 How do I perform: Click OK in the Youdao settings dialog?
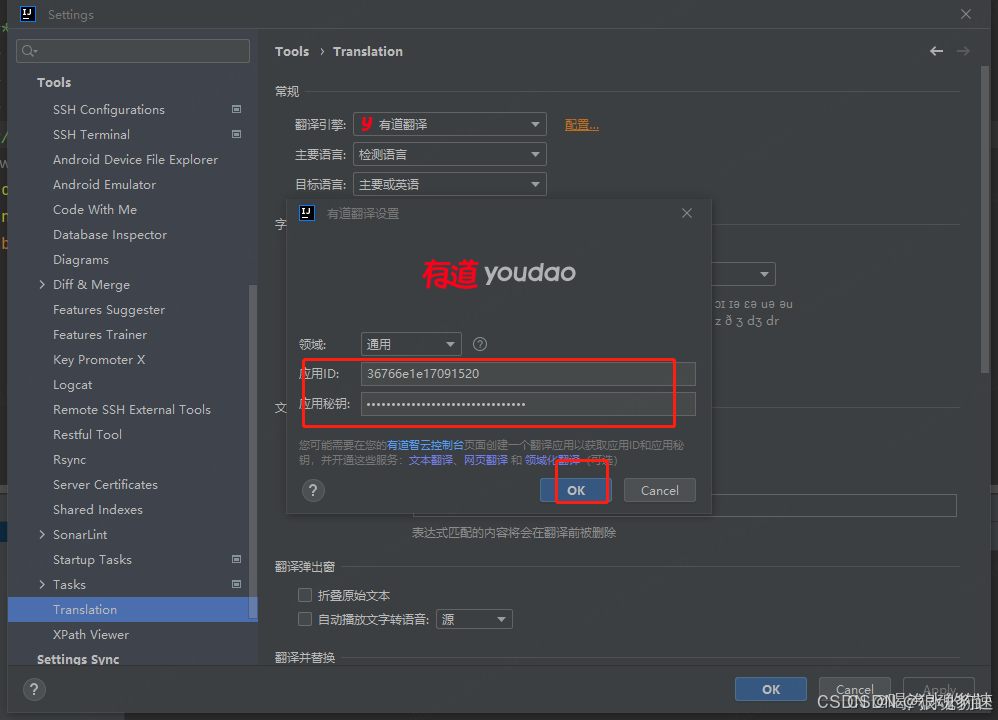tap(575, 490)
